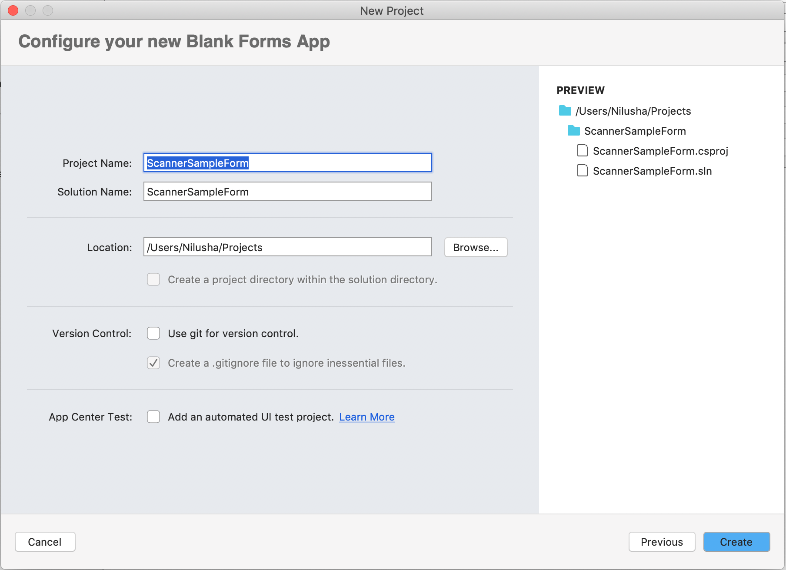Cancel the new project dialog

point(45,542)
